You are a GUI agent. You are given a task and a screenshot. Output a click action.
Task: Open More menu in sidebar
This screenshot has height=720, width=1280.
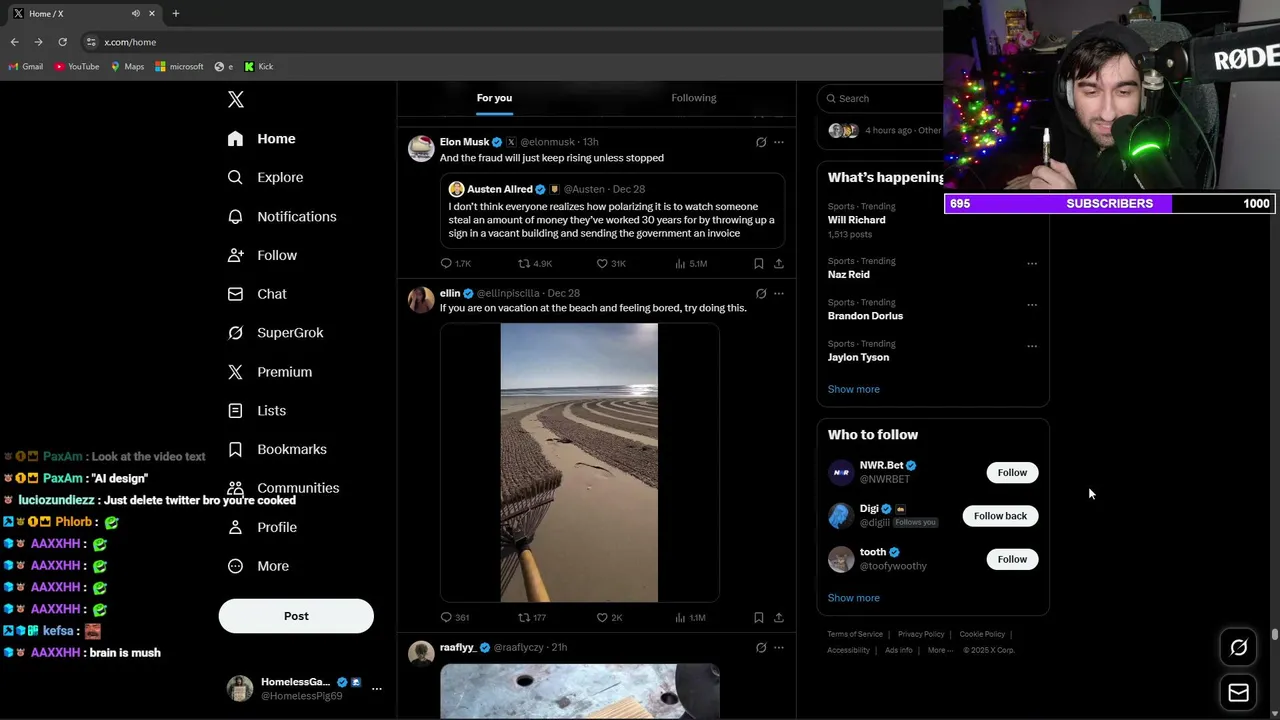click(x=258, y=566)
